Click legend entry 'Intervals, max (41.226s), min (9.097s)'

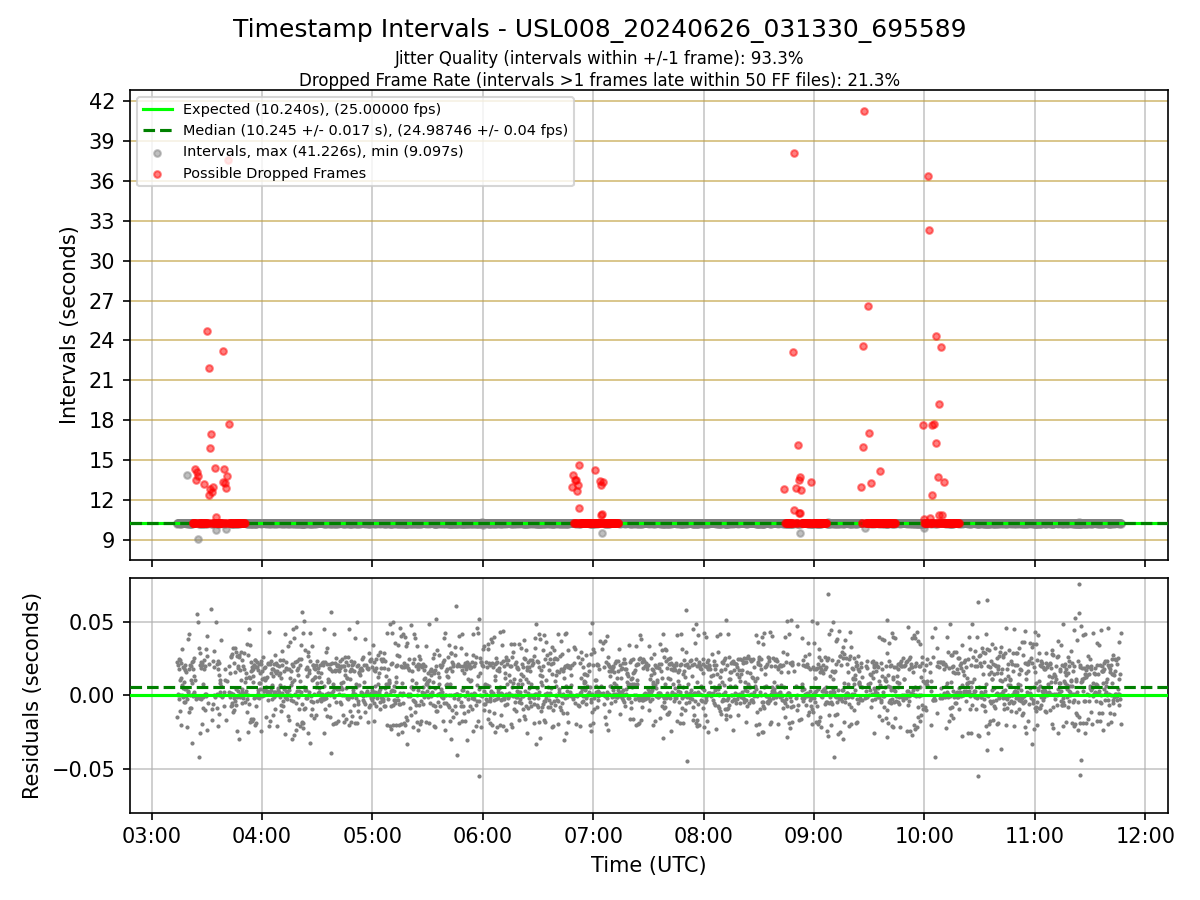click(323, 151)
